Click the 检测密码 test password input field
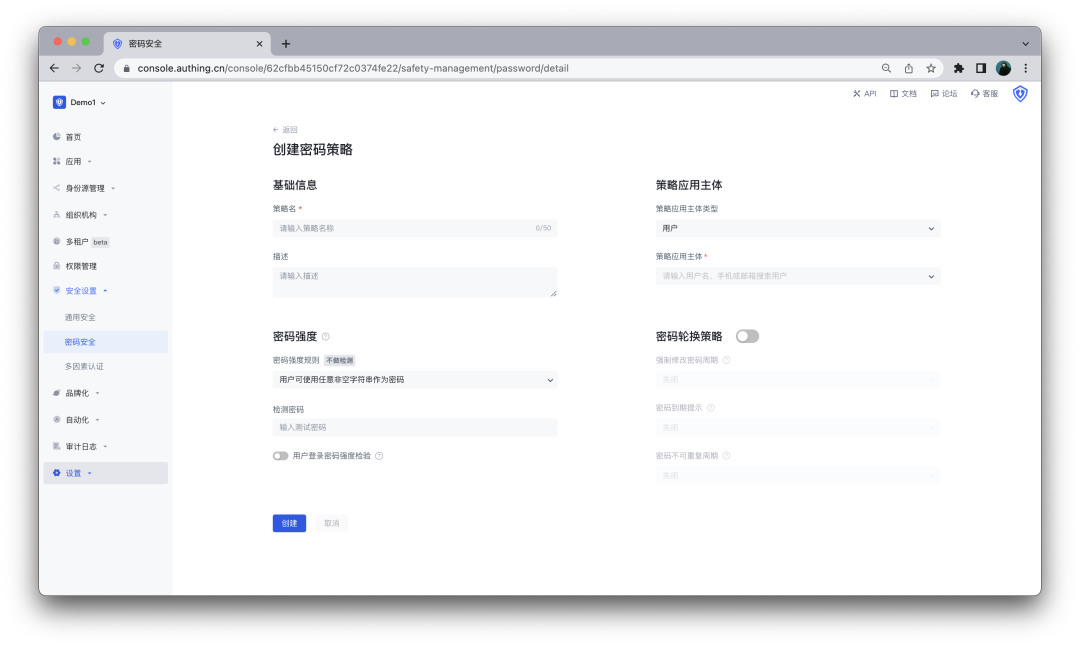 [x=415, y=427]
